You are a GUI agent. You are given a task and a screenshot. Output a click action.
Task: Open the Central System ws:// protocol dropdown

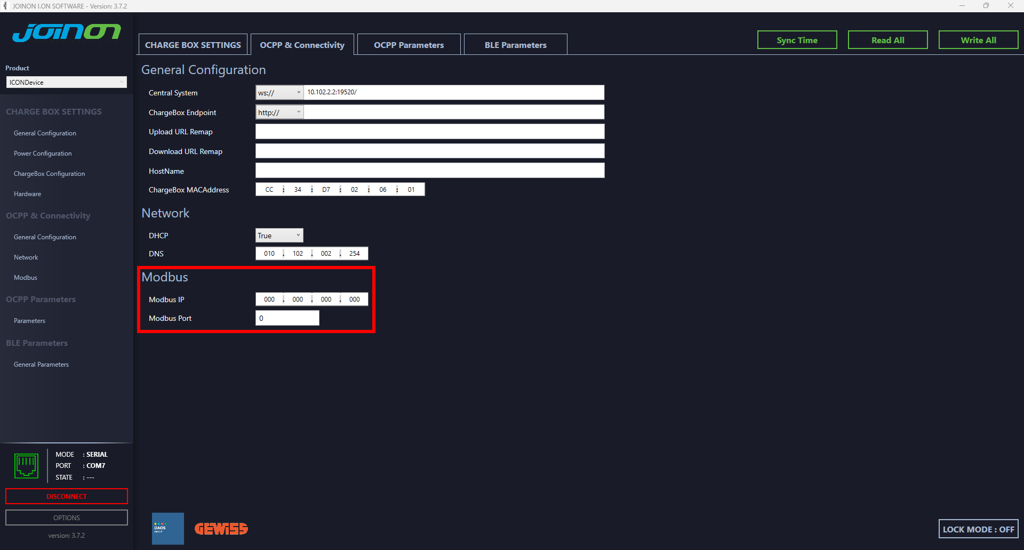pos(279,93)
